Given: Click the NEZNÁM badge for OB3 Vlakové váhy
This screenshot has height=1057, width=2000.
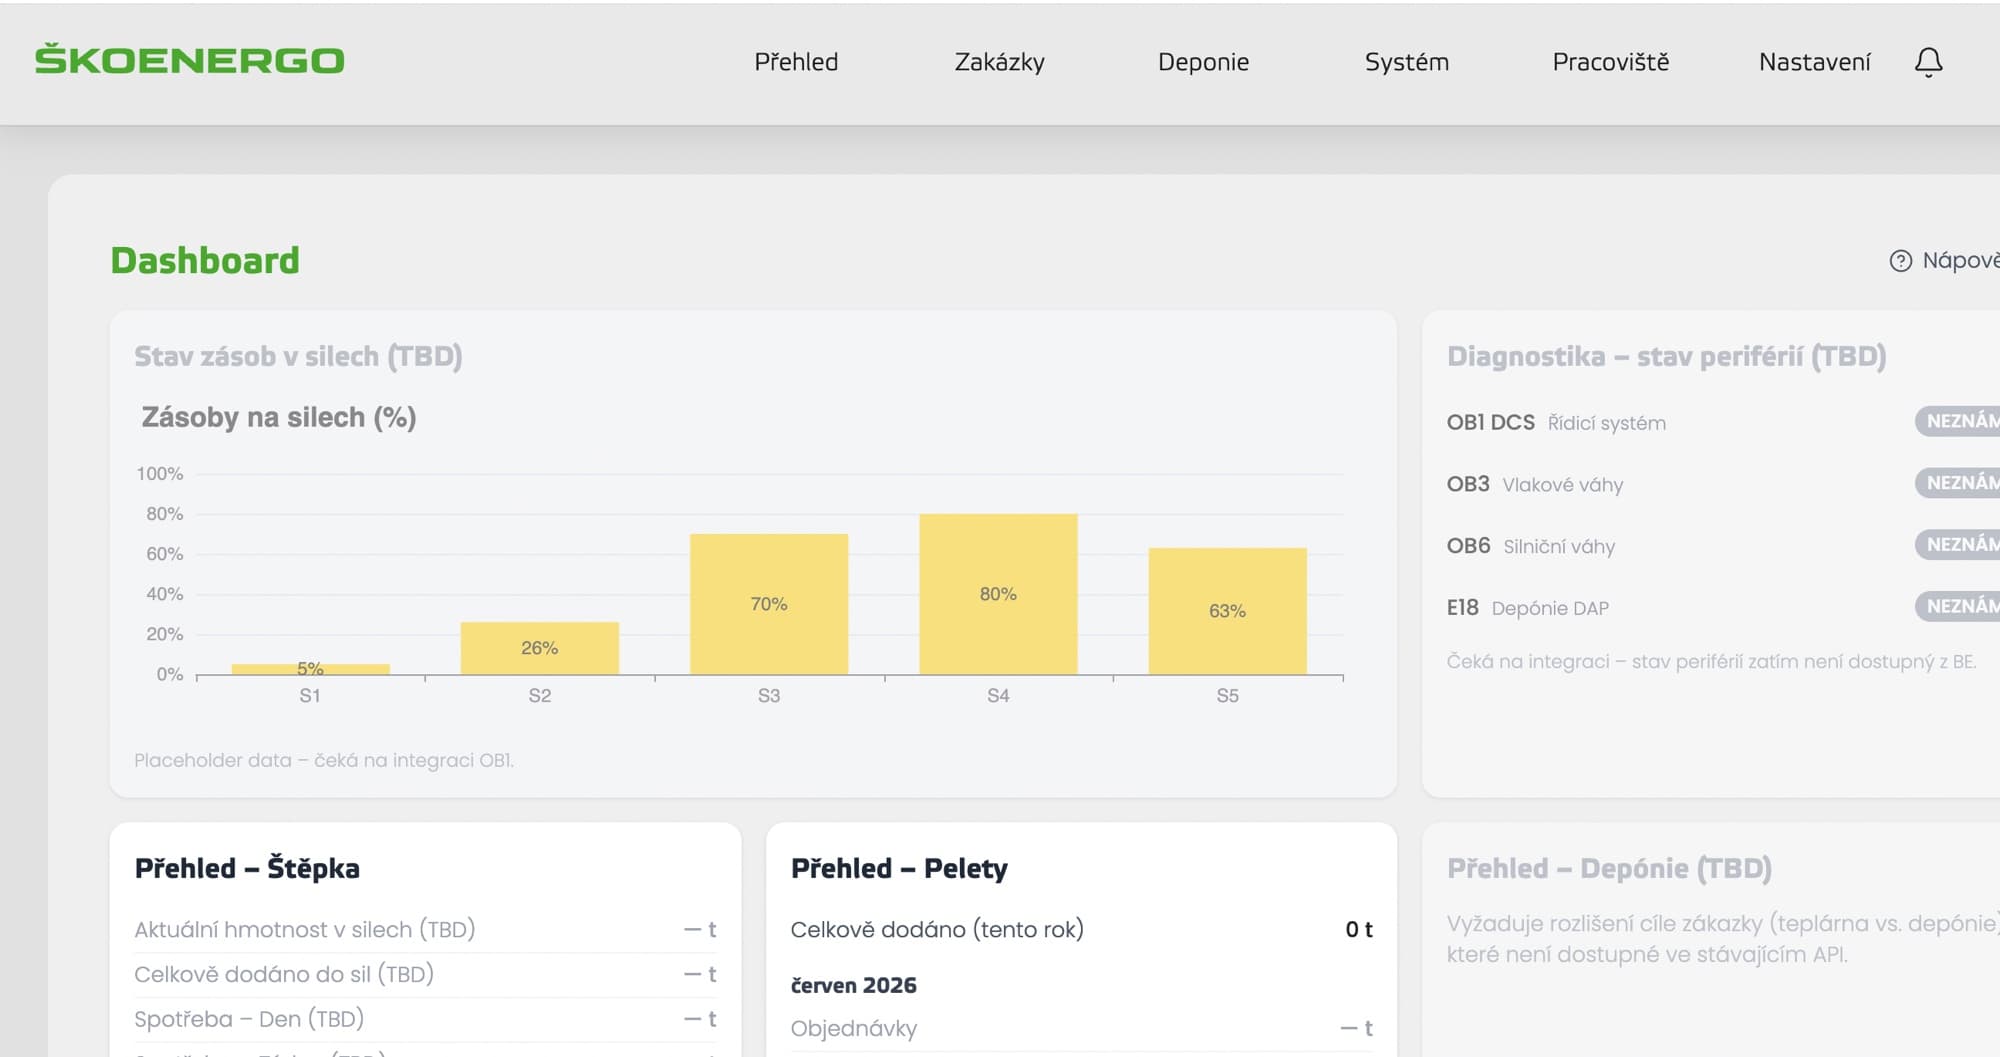Looking at the screenshot, I should pos(1957,483).
